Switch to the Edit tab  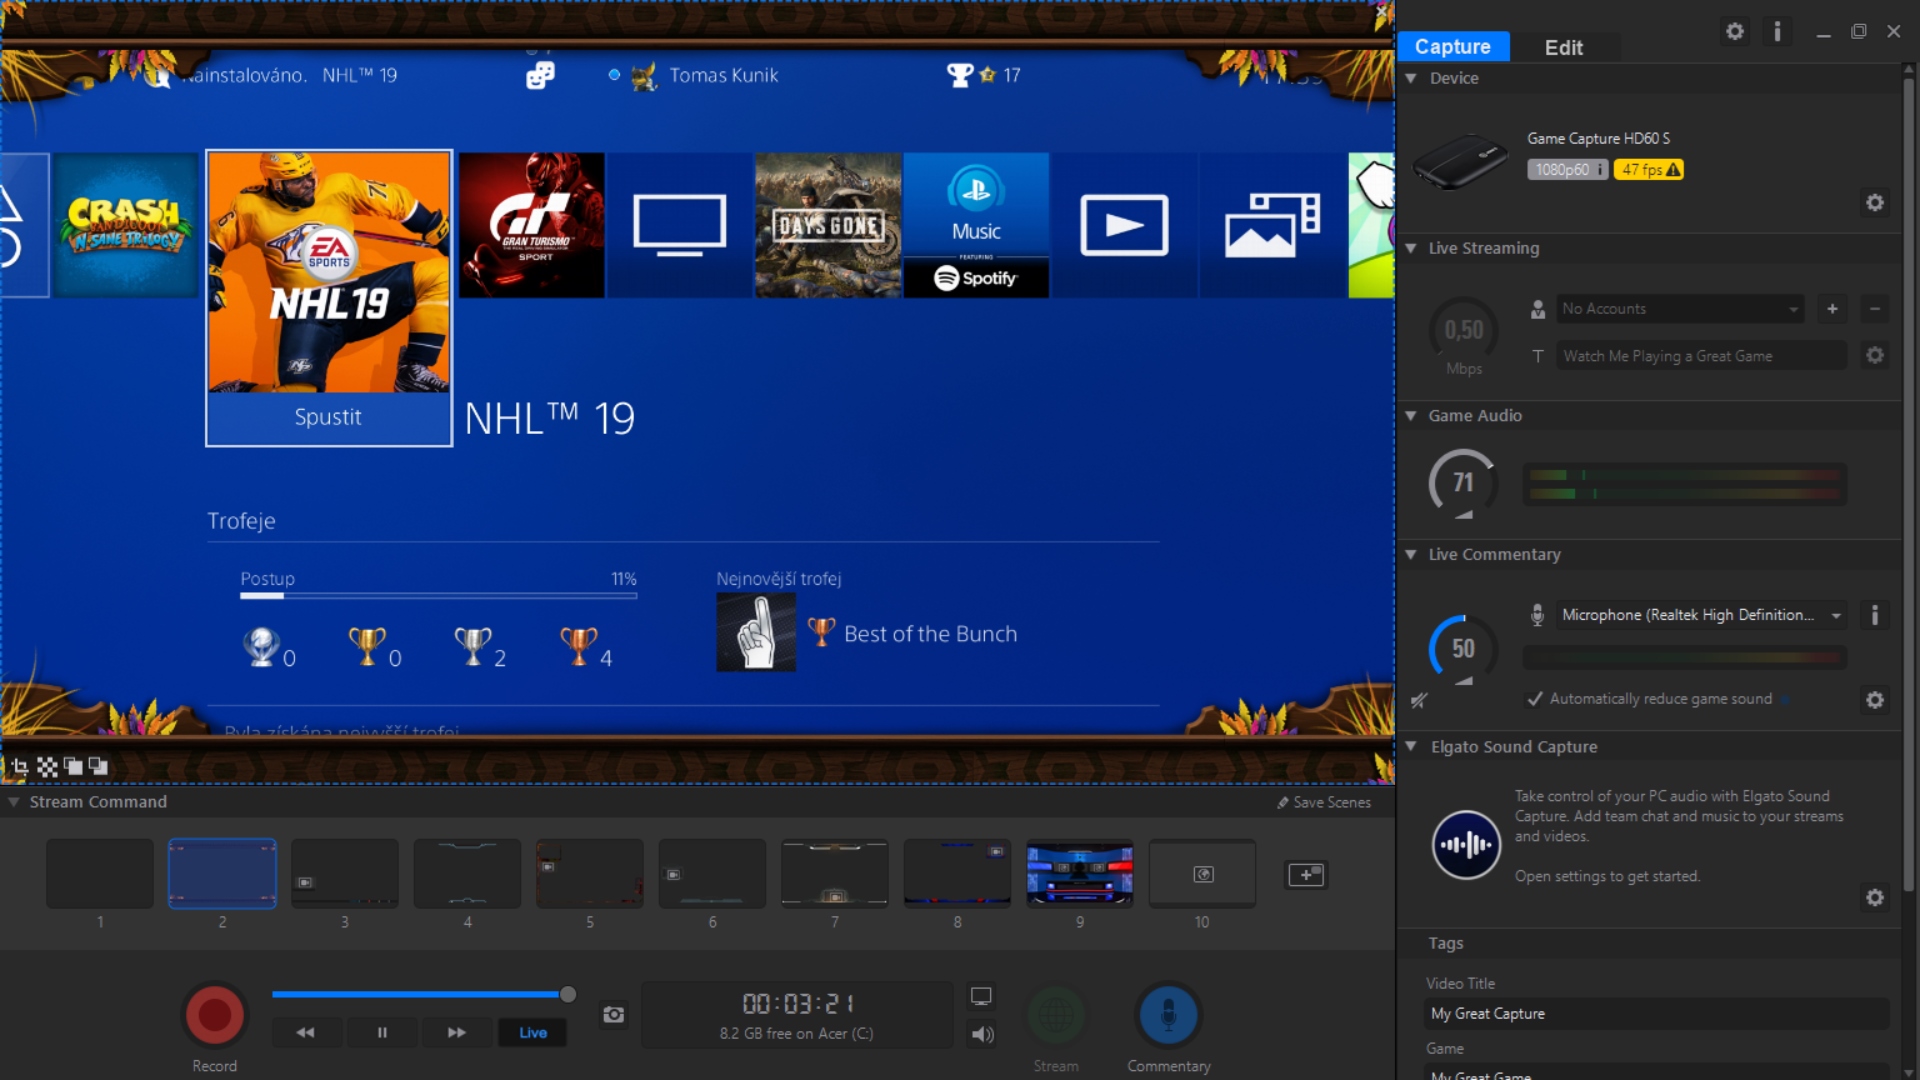(1563, 47)
